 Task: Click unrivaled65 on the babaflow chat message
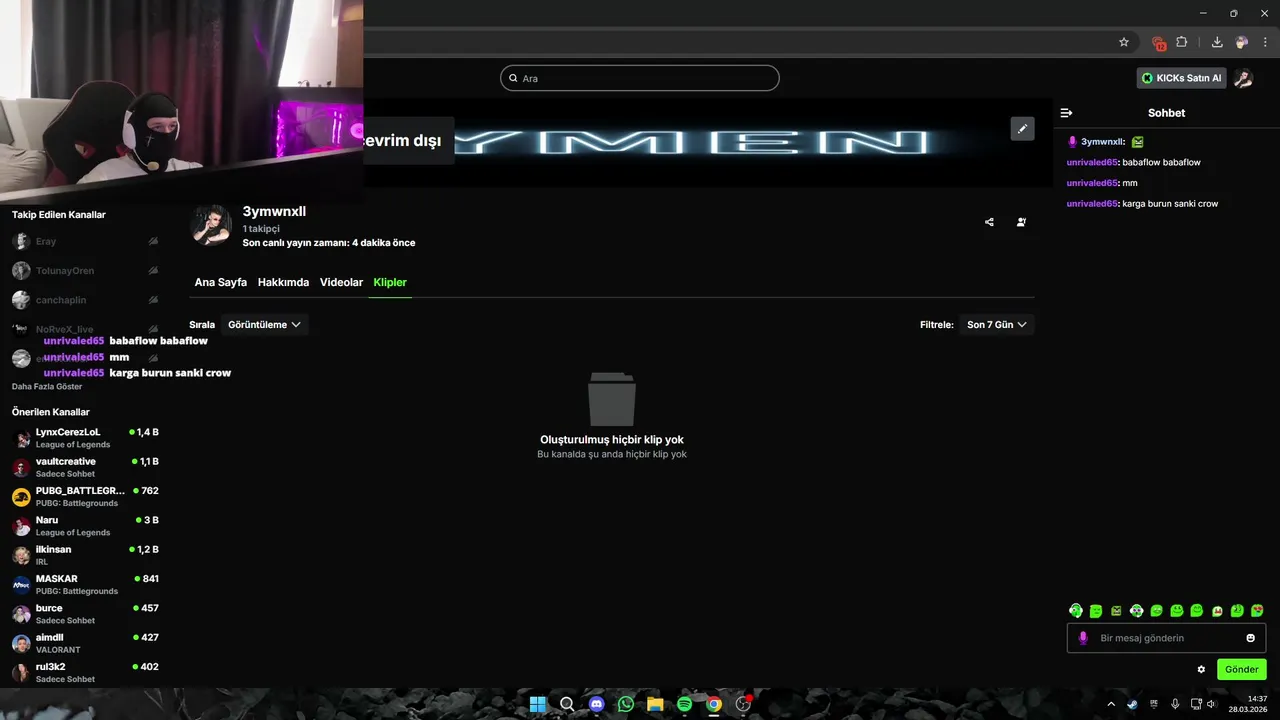coord(1092,162)
